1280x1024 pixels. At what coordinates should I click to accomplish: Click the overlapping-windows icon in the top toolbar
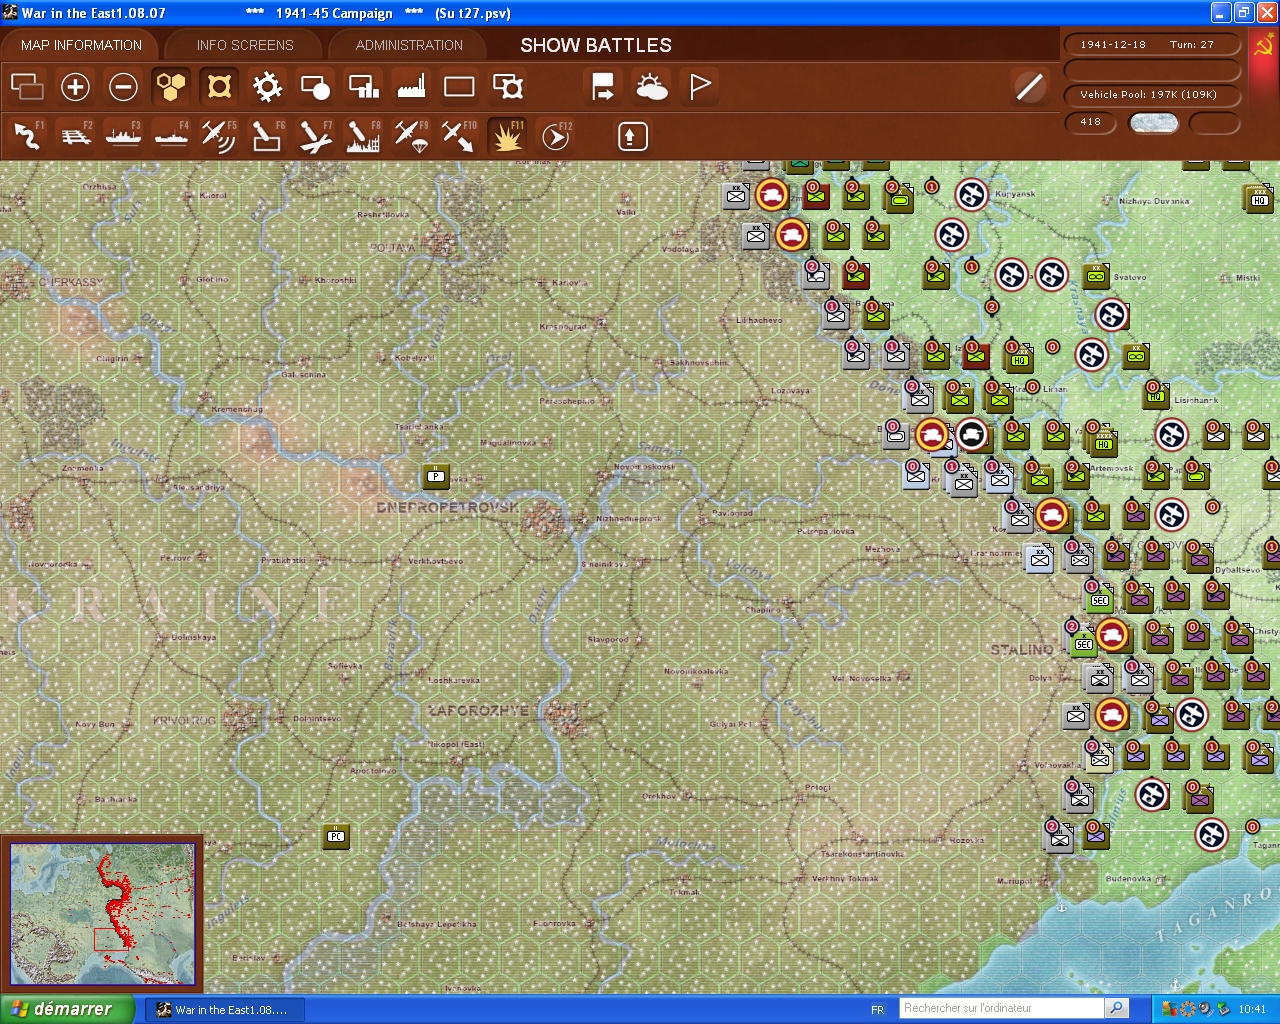pos(27,87)
